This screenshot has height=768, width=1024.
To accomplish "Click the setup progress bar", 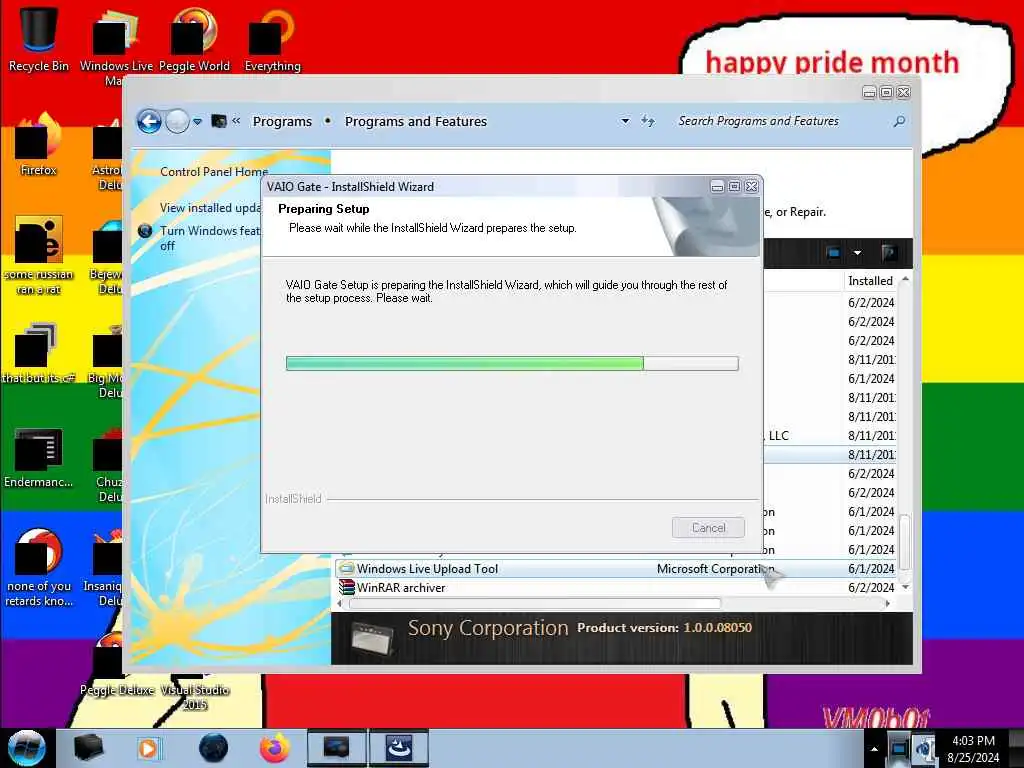I will (512, 364).
